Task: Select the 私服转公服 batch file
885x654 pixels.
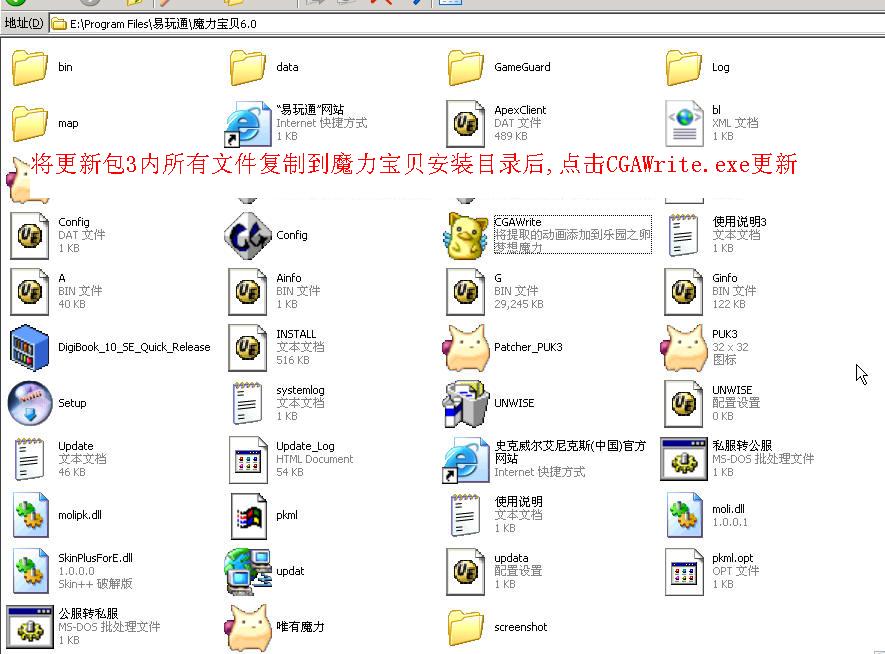Action: (684, 459)
